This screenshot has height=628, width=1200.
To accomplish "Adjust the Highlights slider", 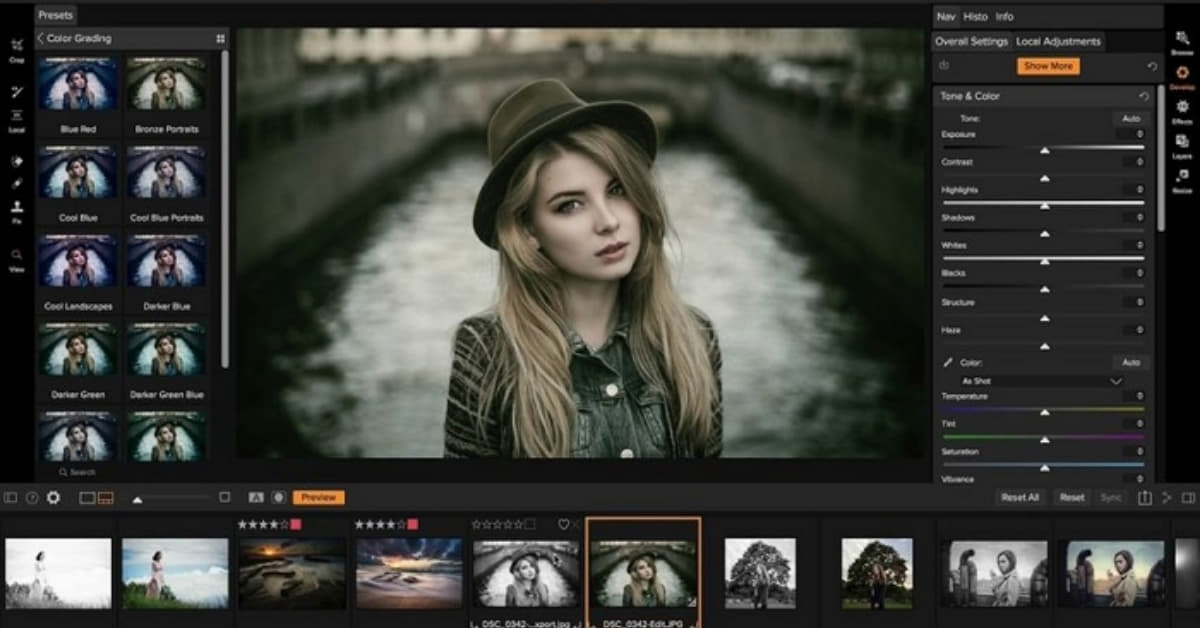I will pyautogui.click(x=1044, y=205).
